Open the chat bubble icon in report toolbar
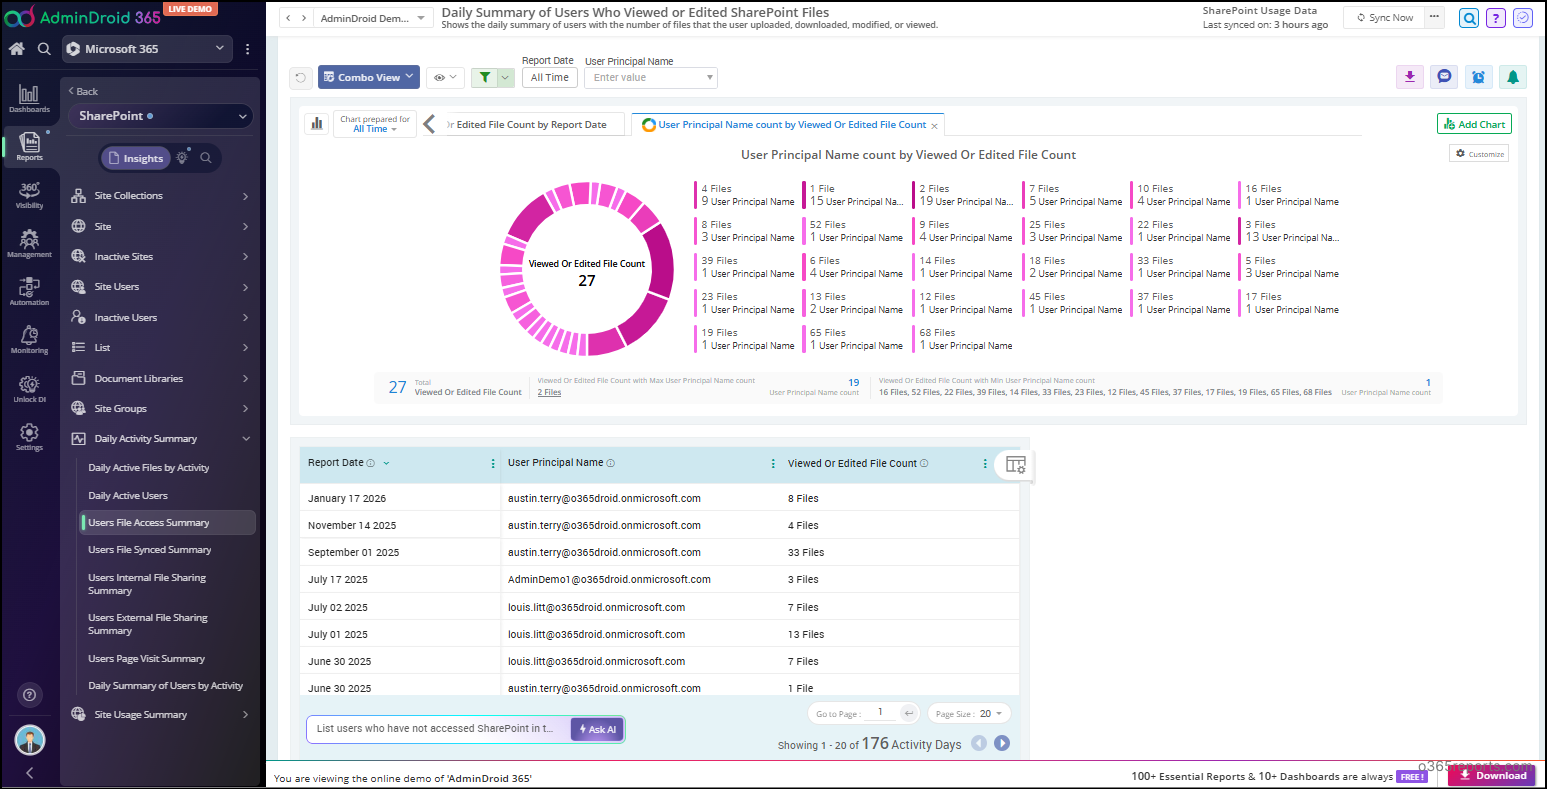Screen dimensions: 1547x789 [1444, 77]
